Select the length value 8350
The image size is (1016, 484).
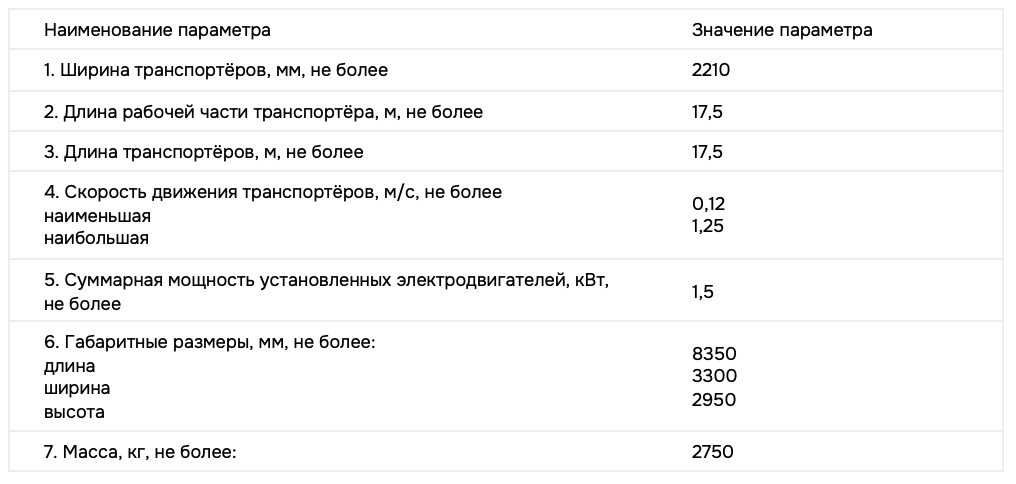click(x=714, y=354)
